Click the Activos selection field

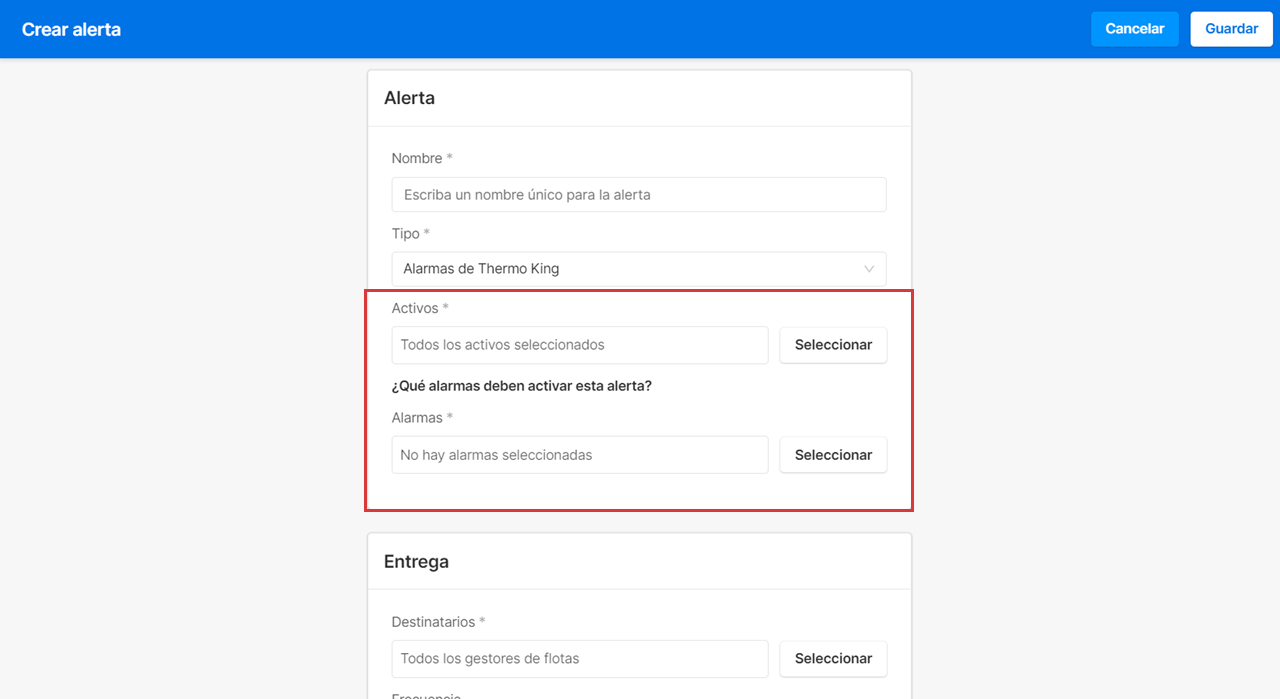click(579, 345)
